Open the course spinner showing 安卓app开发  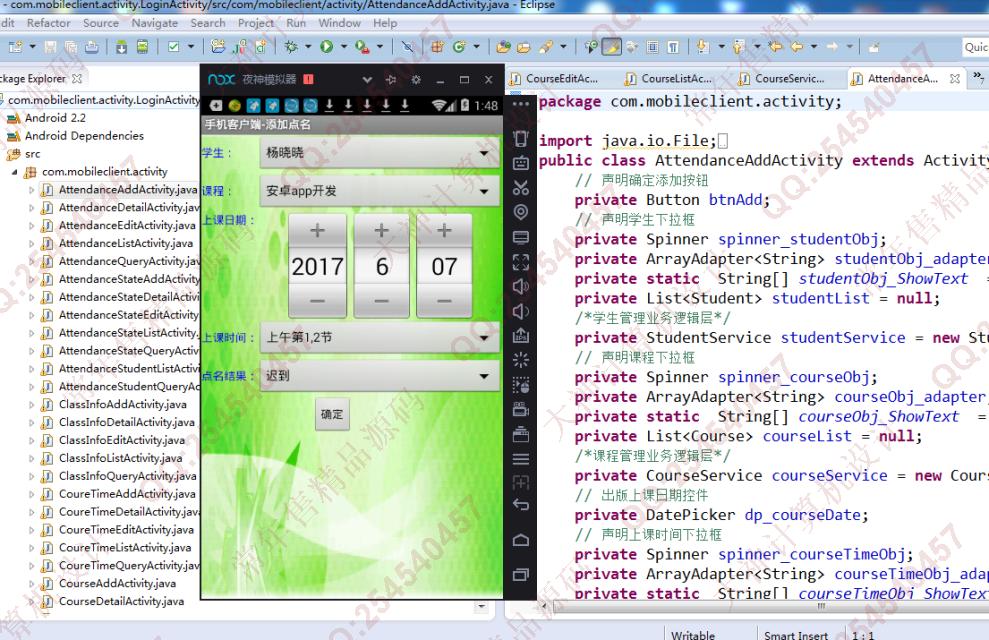point(379,190)
